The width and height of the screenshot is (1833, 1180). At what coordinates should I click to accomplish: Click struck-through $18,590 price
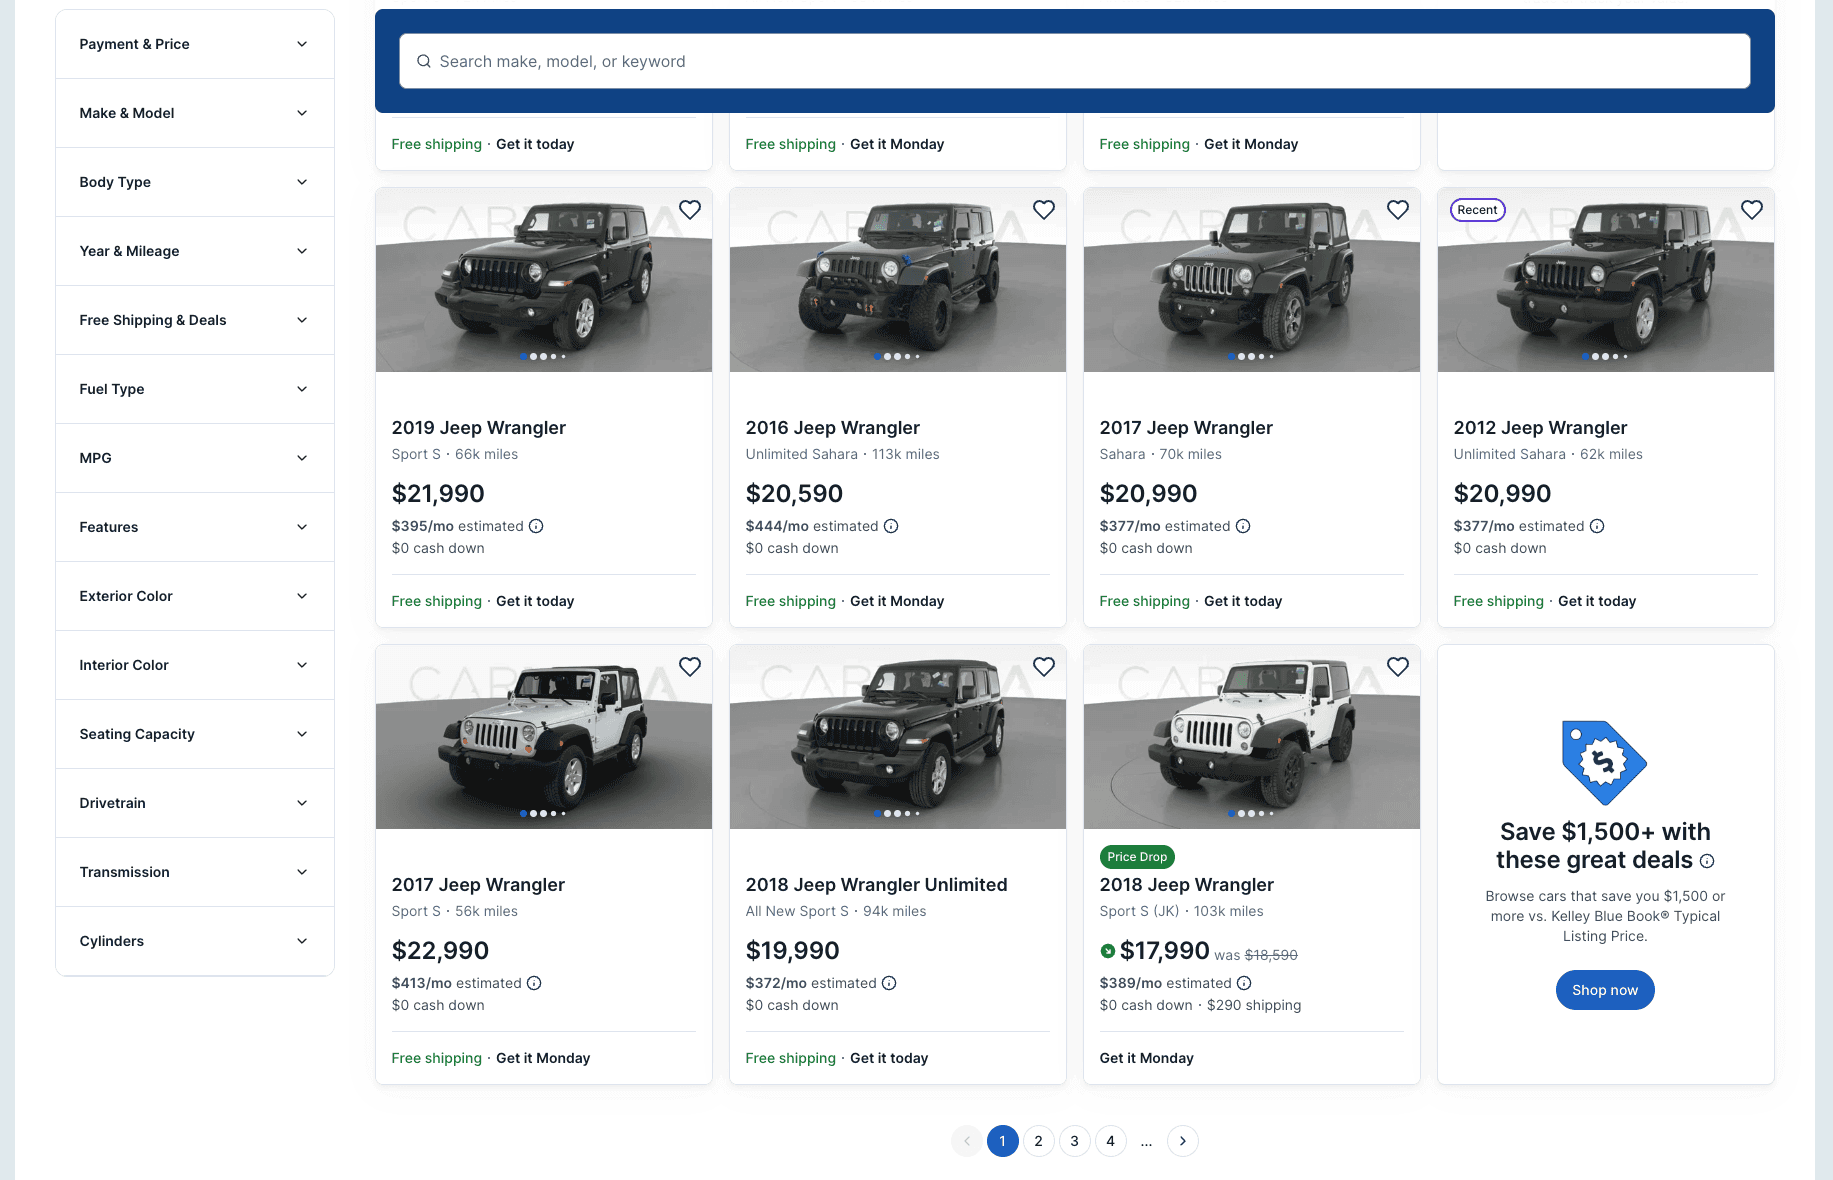click(1271, 955)
